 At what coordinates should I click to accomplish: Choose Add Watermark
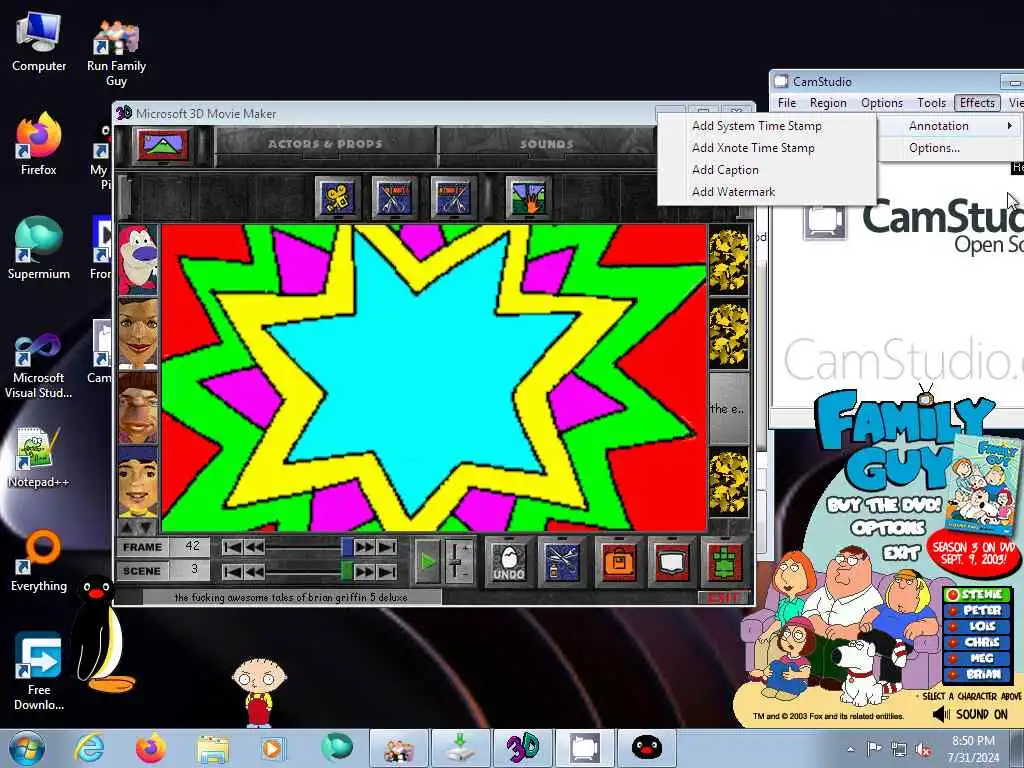pyautogui.click(x=767, y=192)
